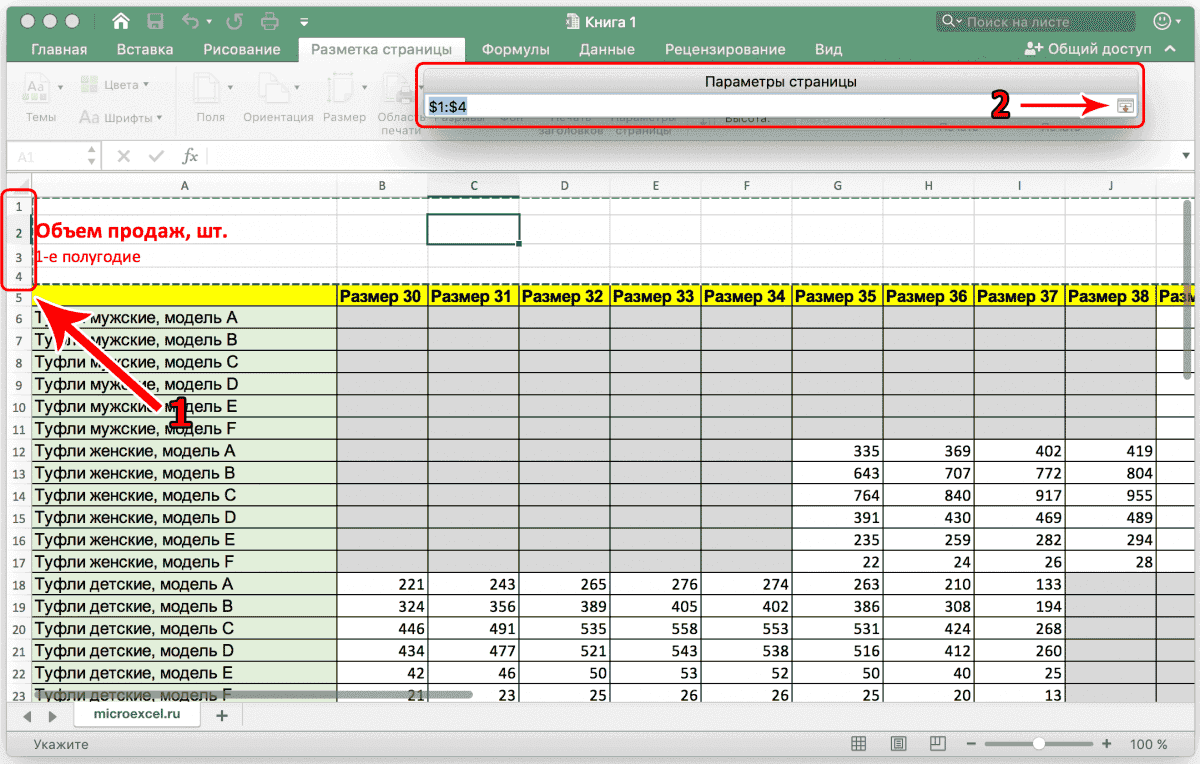Image resolution: width=1200 pixels, height=764 pixels.
Task: Click the Home icon in title bar
Action: 121,21
